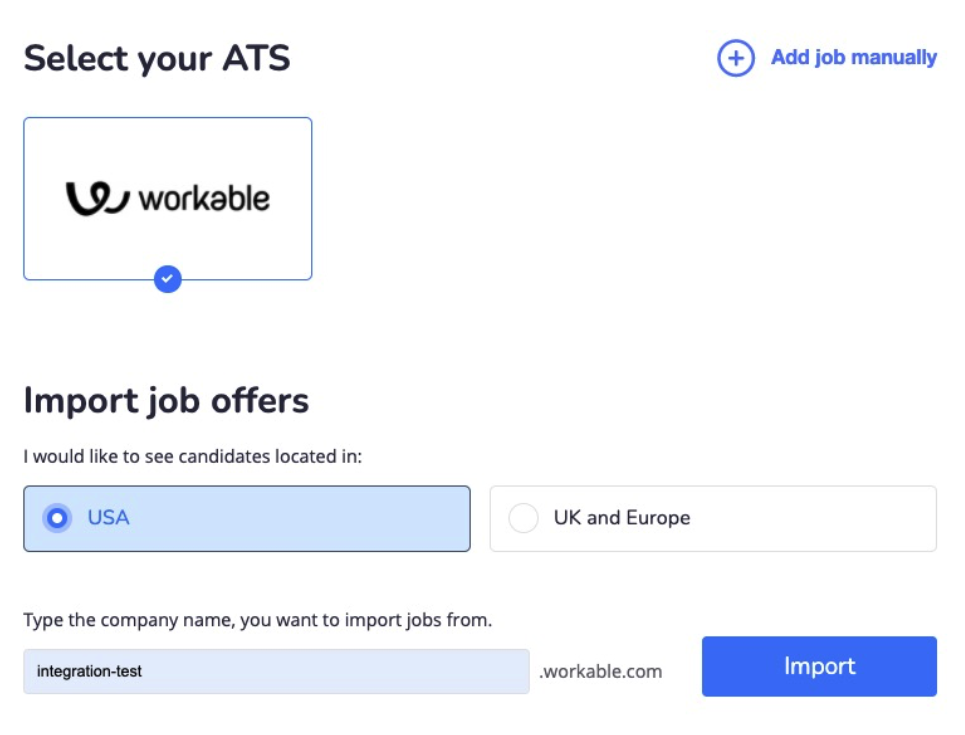The width and height of the screenshot is (965, 735).
Task: Click the blue checkmark badge on Workable card
Action: (168, 279)
